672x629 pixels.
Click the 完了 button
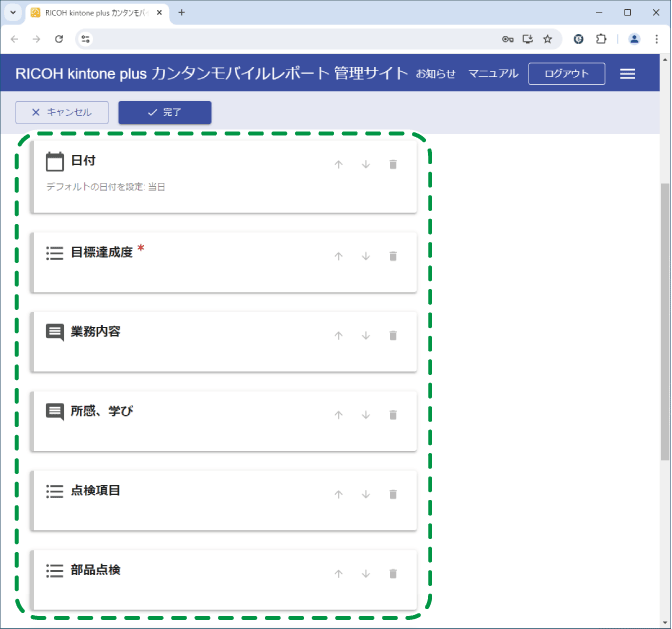click(165, 112)
